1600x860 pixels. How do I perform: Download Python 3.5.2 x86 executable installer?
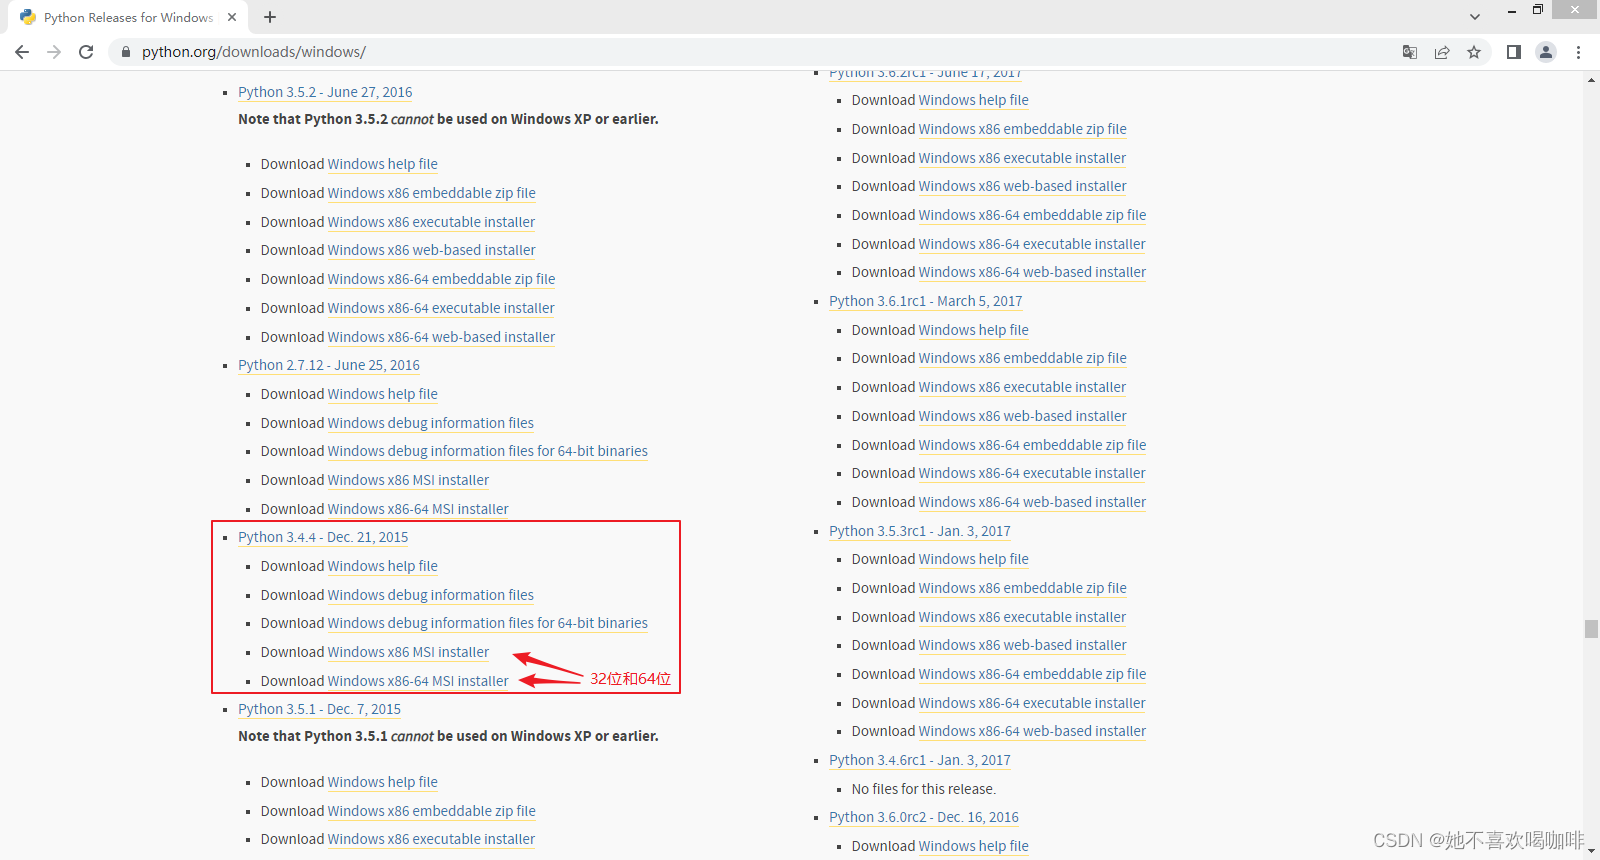pyautogui.click(x=431, y=222)
